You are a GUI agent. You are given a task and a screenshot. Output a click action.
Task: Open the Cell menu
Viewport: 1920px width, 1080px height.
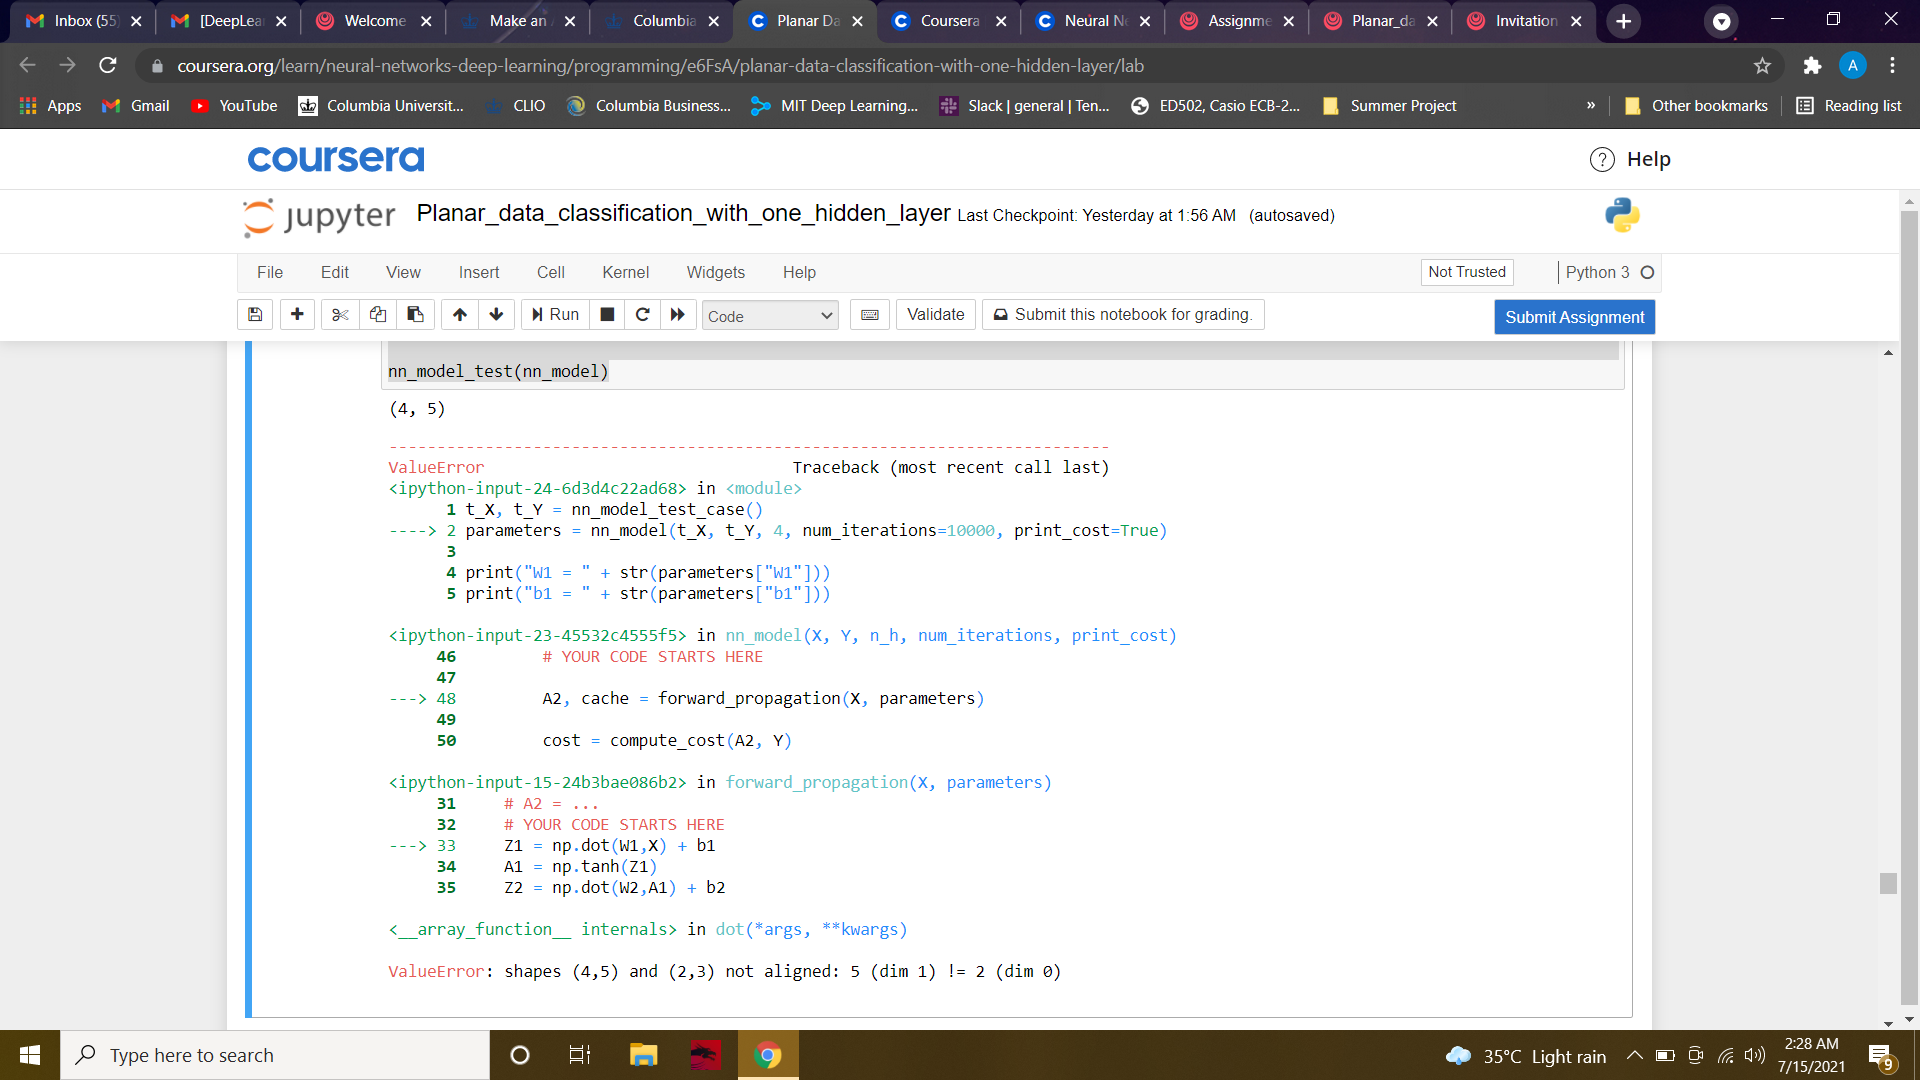[550, 272]
